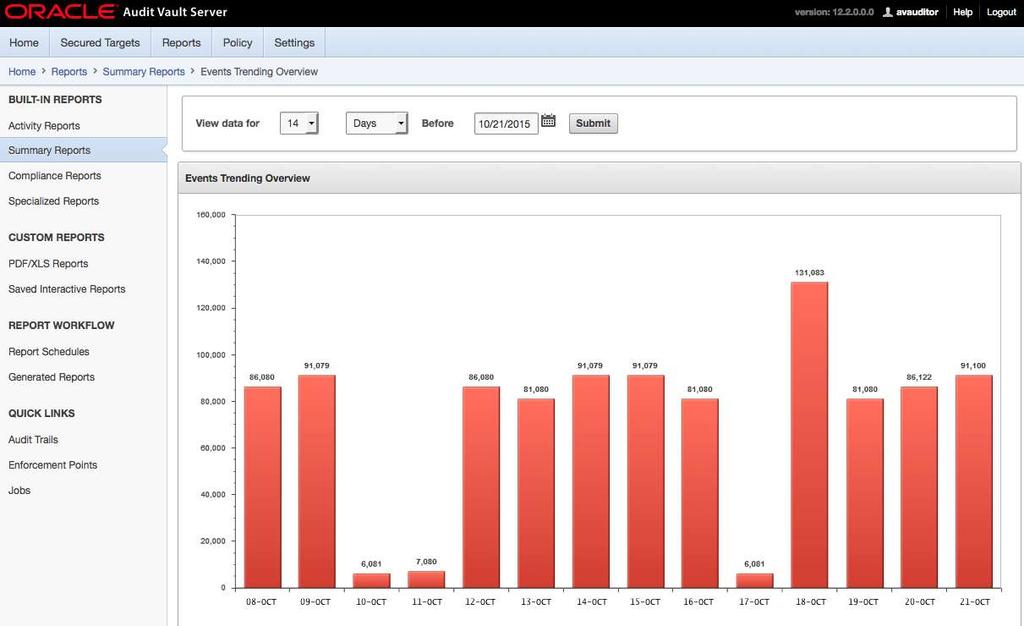Open the Policy tab
Screen dimensions: 1024x626
coord(238,42)
